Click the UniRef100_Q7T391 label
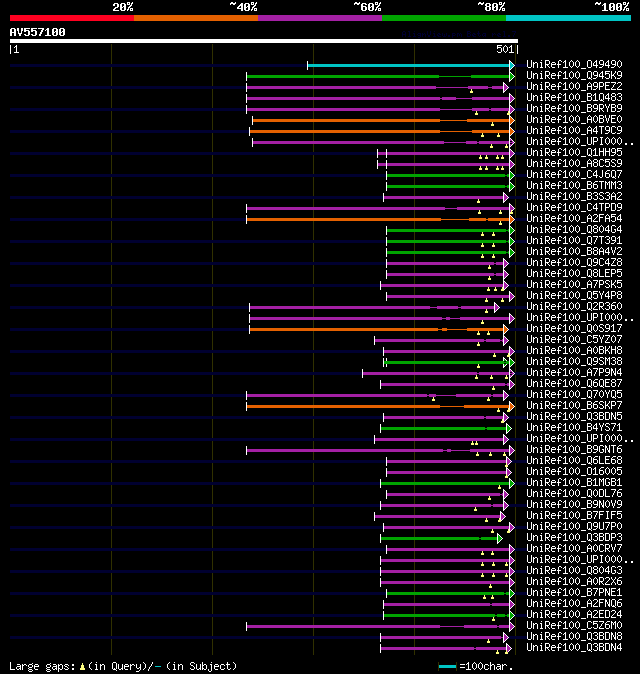This screenshot has width=640, height=674. [574, 241]
